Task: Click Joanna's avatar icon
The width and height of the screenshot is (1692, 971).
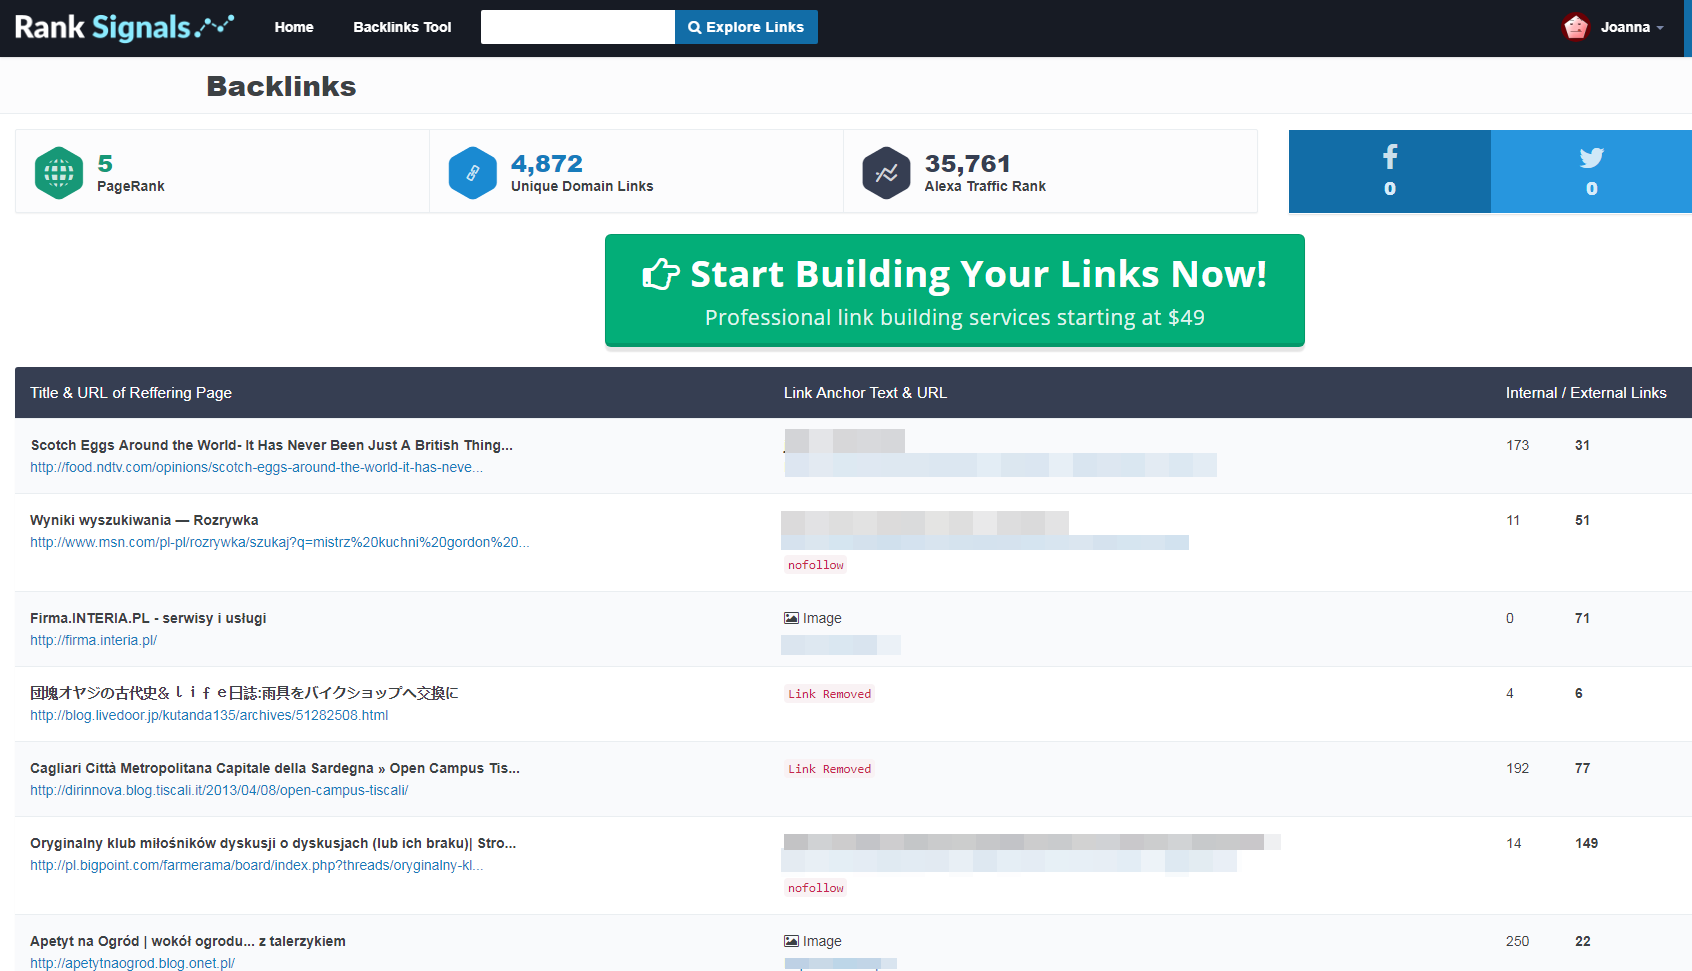Action: [x=1576, y=27]
